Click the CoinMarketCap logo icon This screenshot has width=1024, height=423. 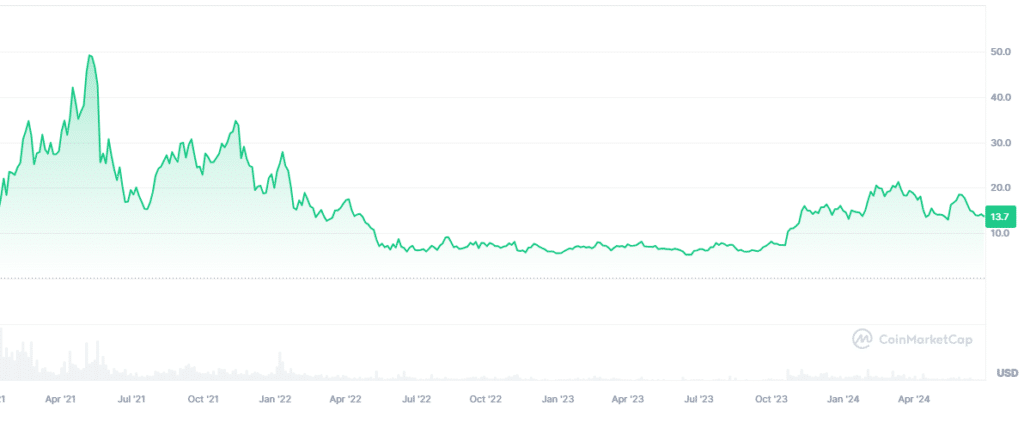point(862,339)
